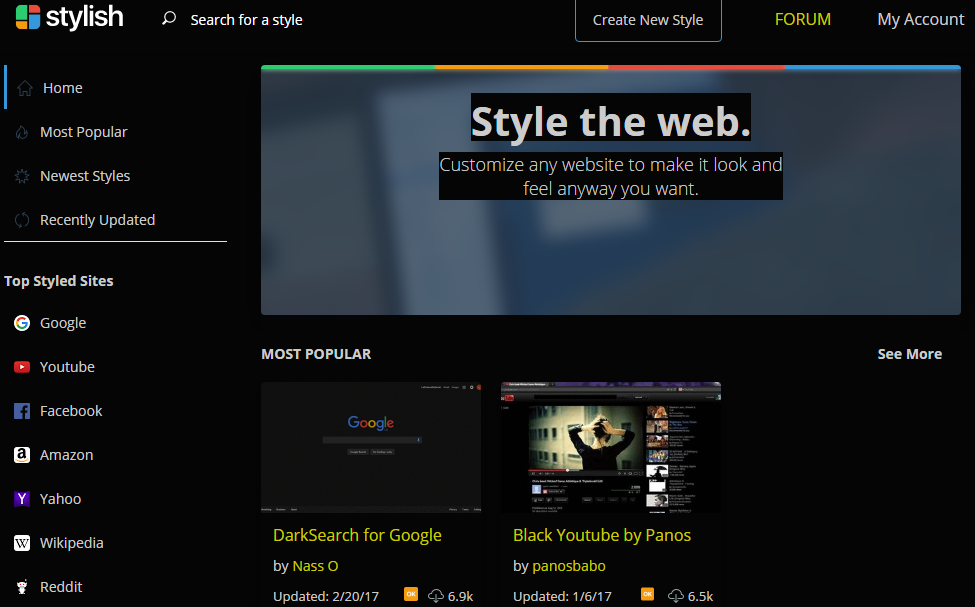This screenshot has width=975, height=607.
Task: Click the Newest Styles badge icon
Action: point(22,177)
